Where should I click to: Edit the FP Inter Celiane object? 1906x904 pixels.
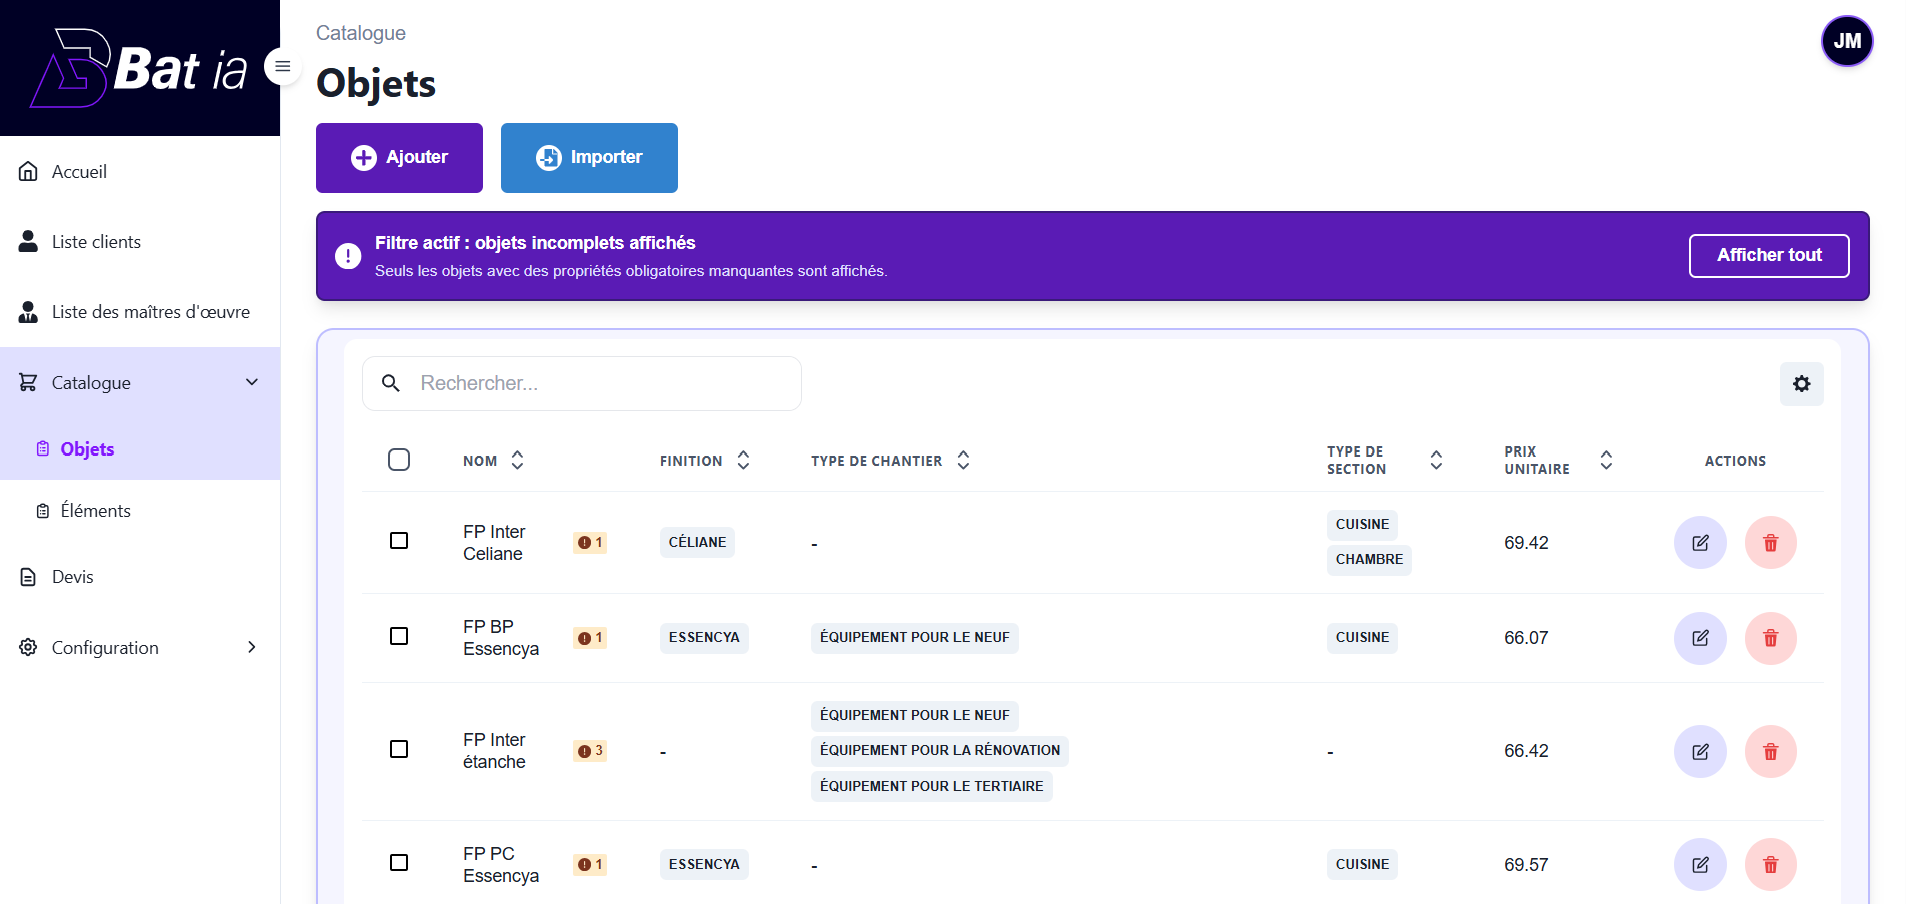click(x=1700, y=543)
